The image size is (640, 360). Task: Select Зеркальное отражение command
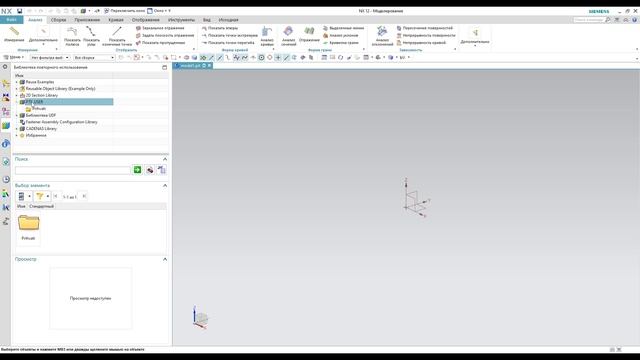click(x=160, y=28)
